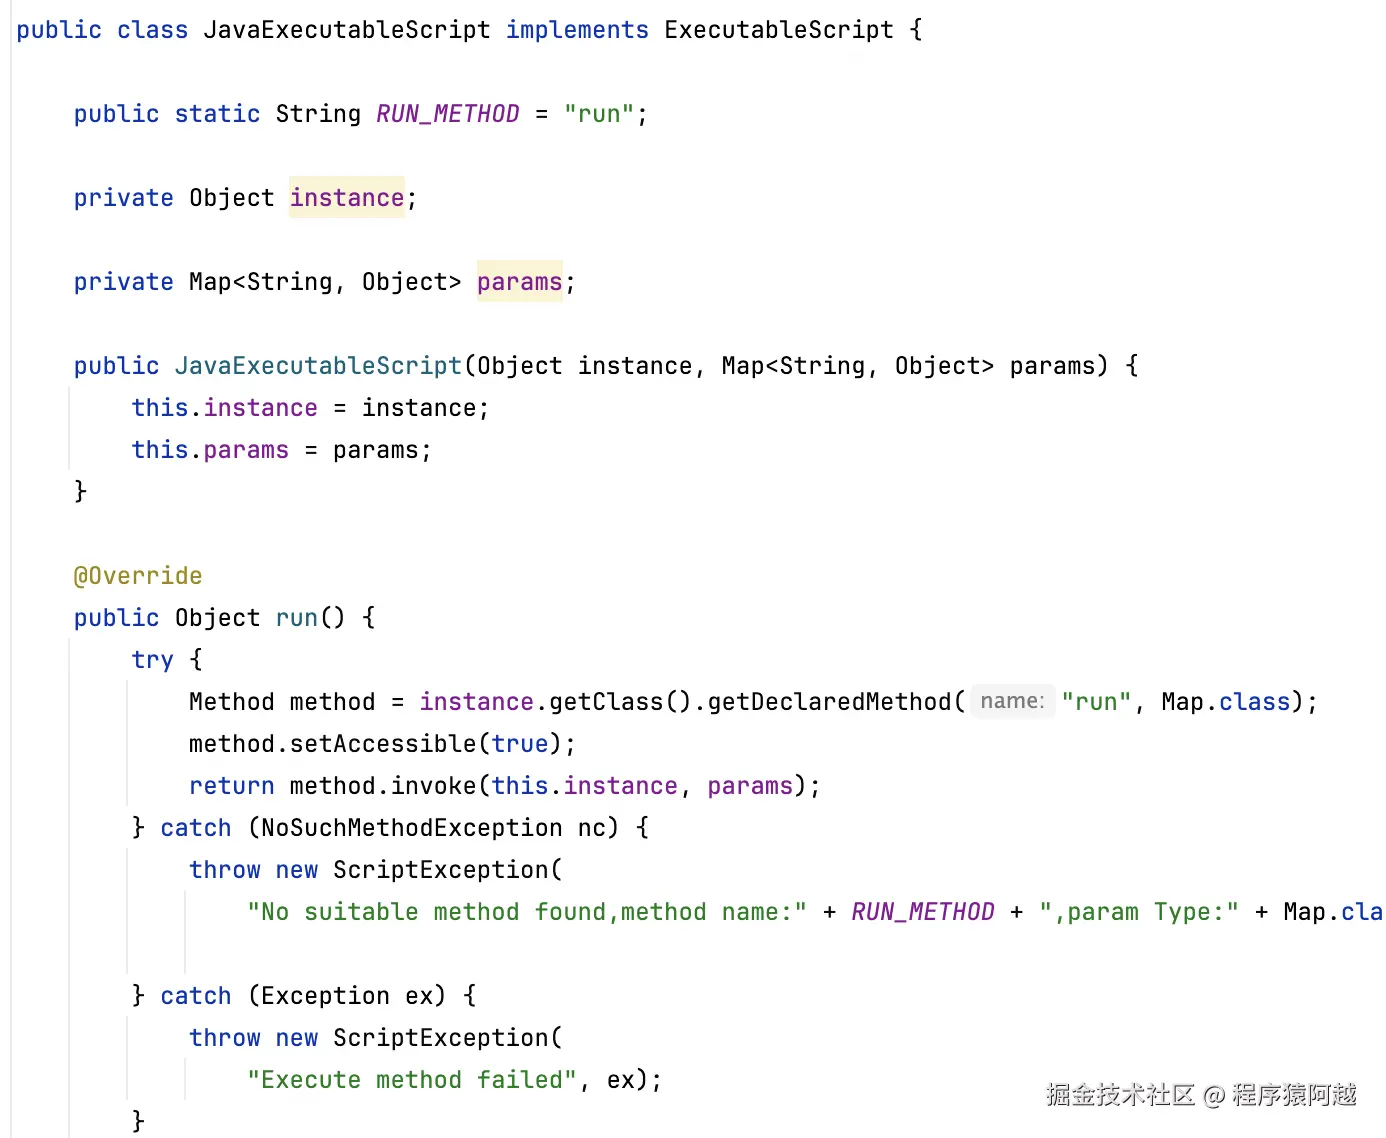Click ExecutableScript interface name after implements
Image resolution: width=1386 pixels, height=1138 pixels.
coord(778,30)
